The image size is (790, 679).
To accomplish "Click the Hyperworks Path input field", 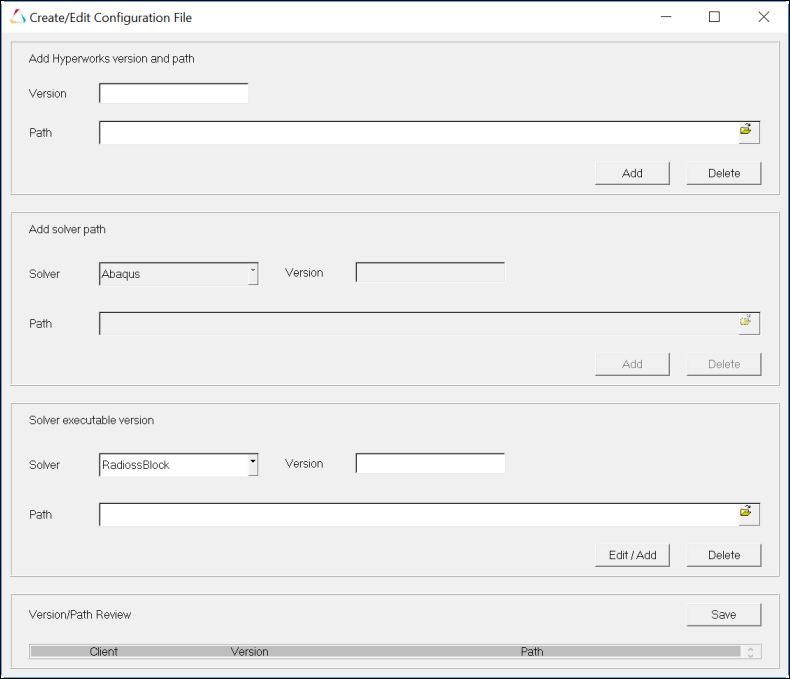I will [419, 132].
